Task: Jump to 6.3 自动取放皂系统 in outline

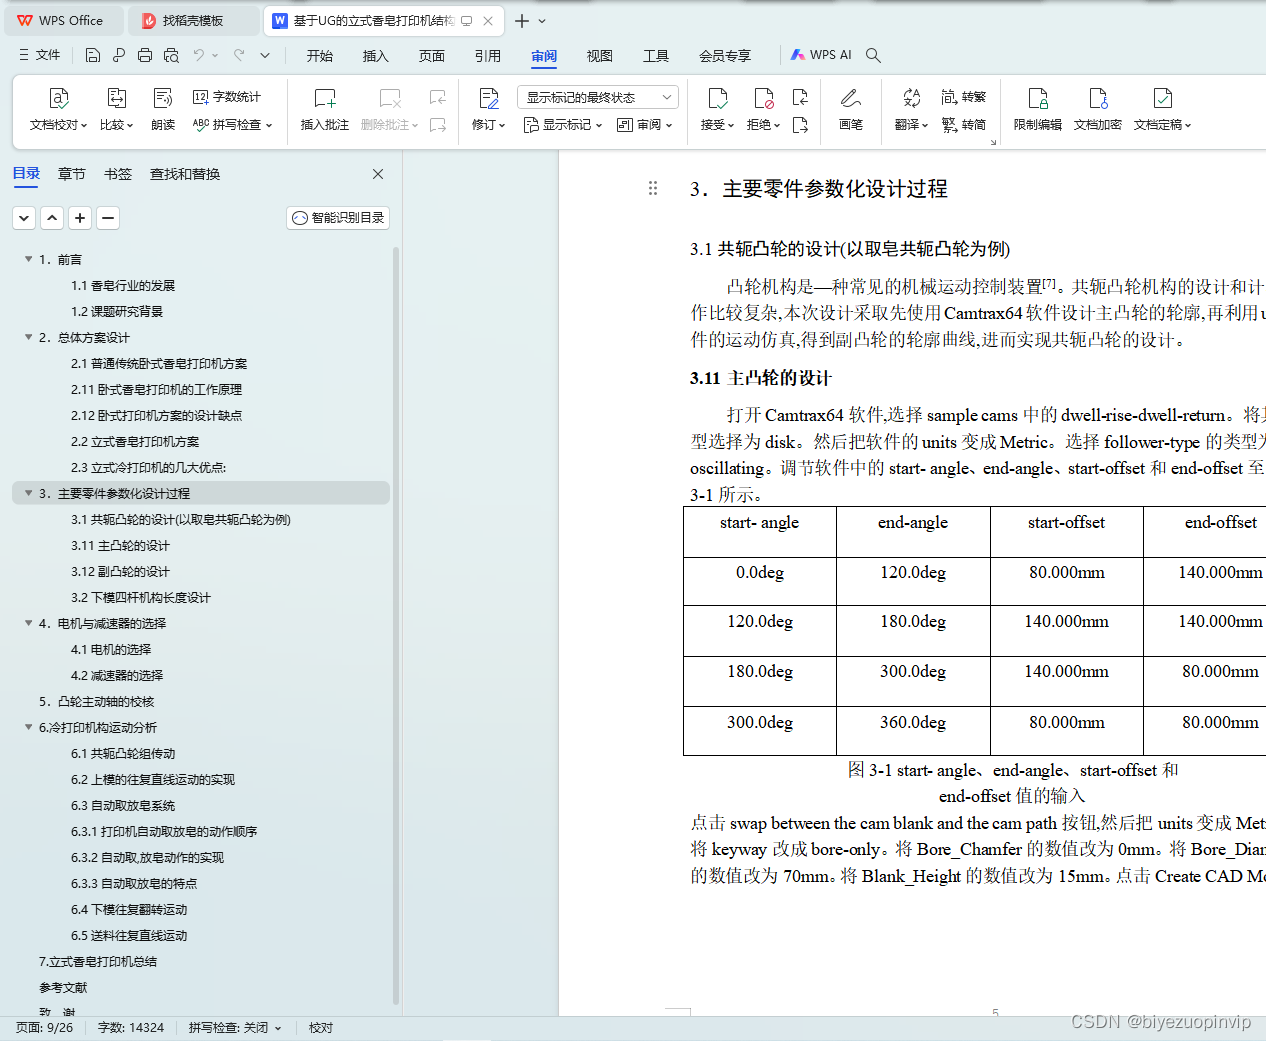Action: point(123,805)
